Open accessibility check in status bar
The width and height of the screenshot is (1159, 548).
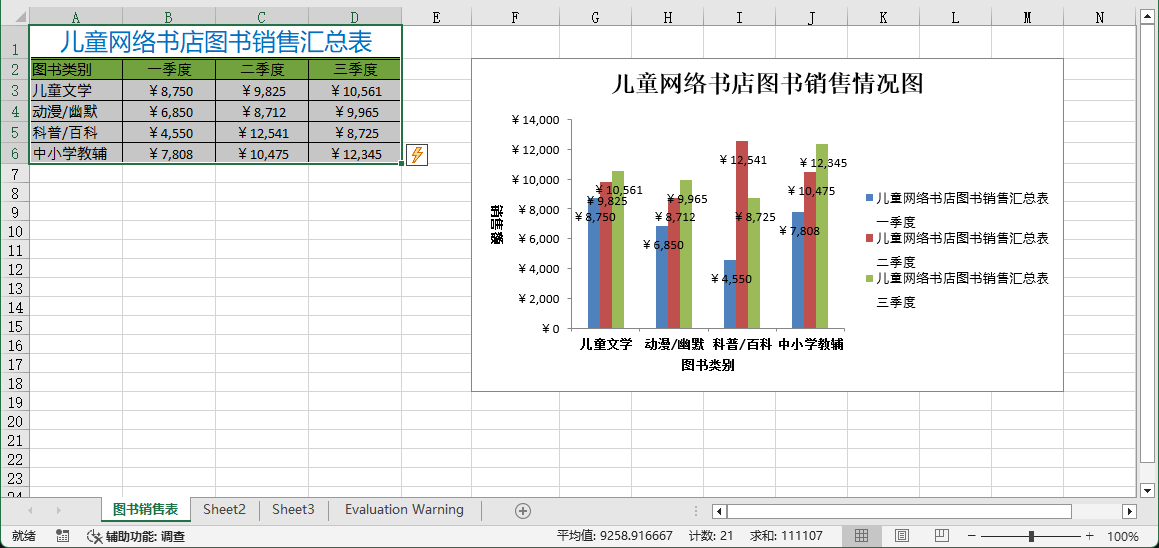point(136,536)
